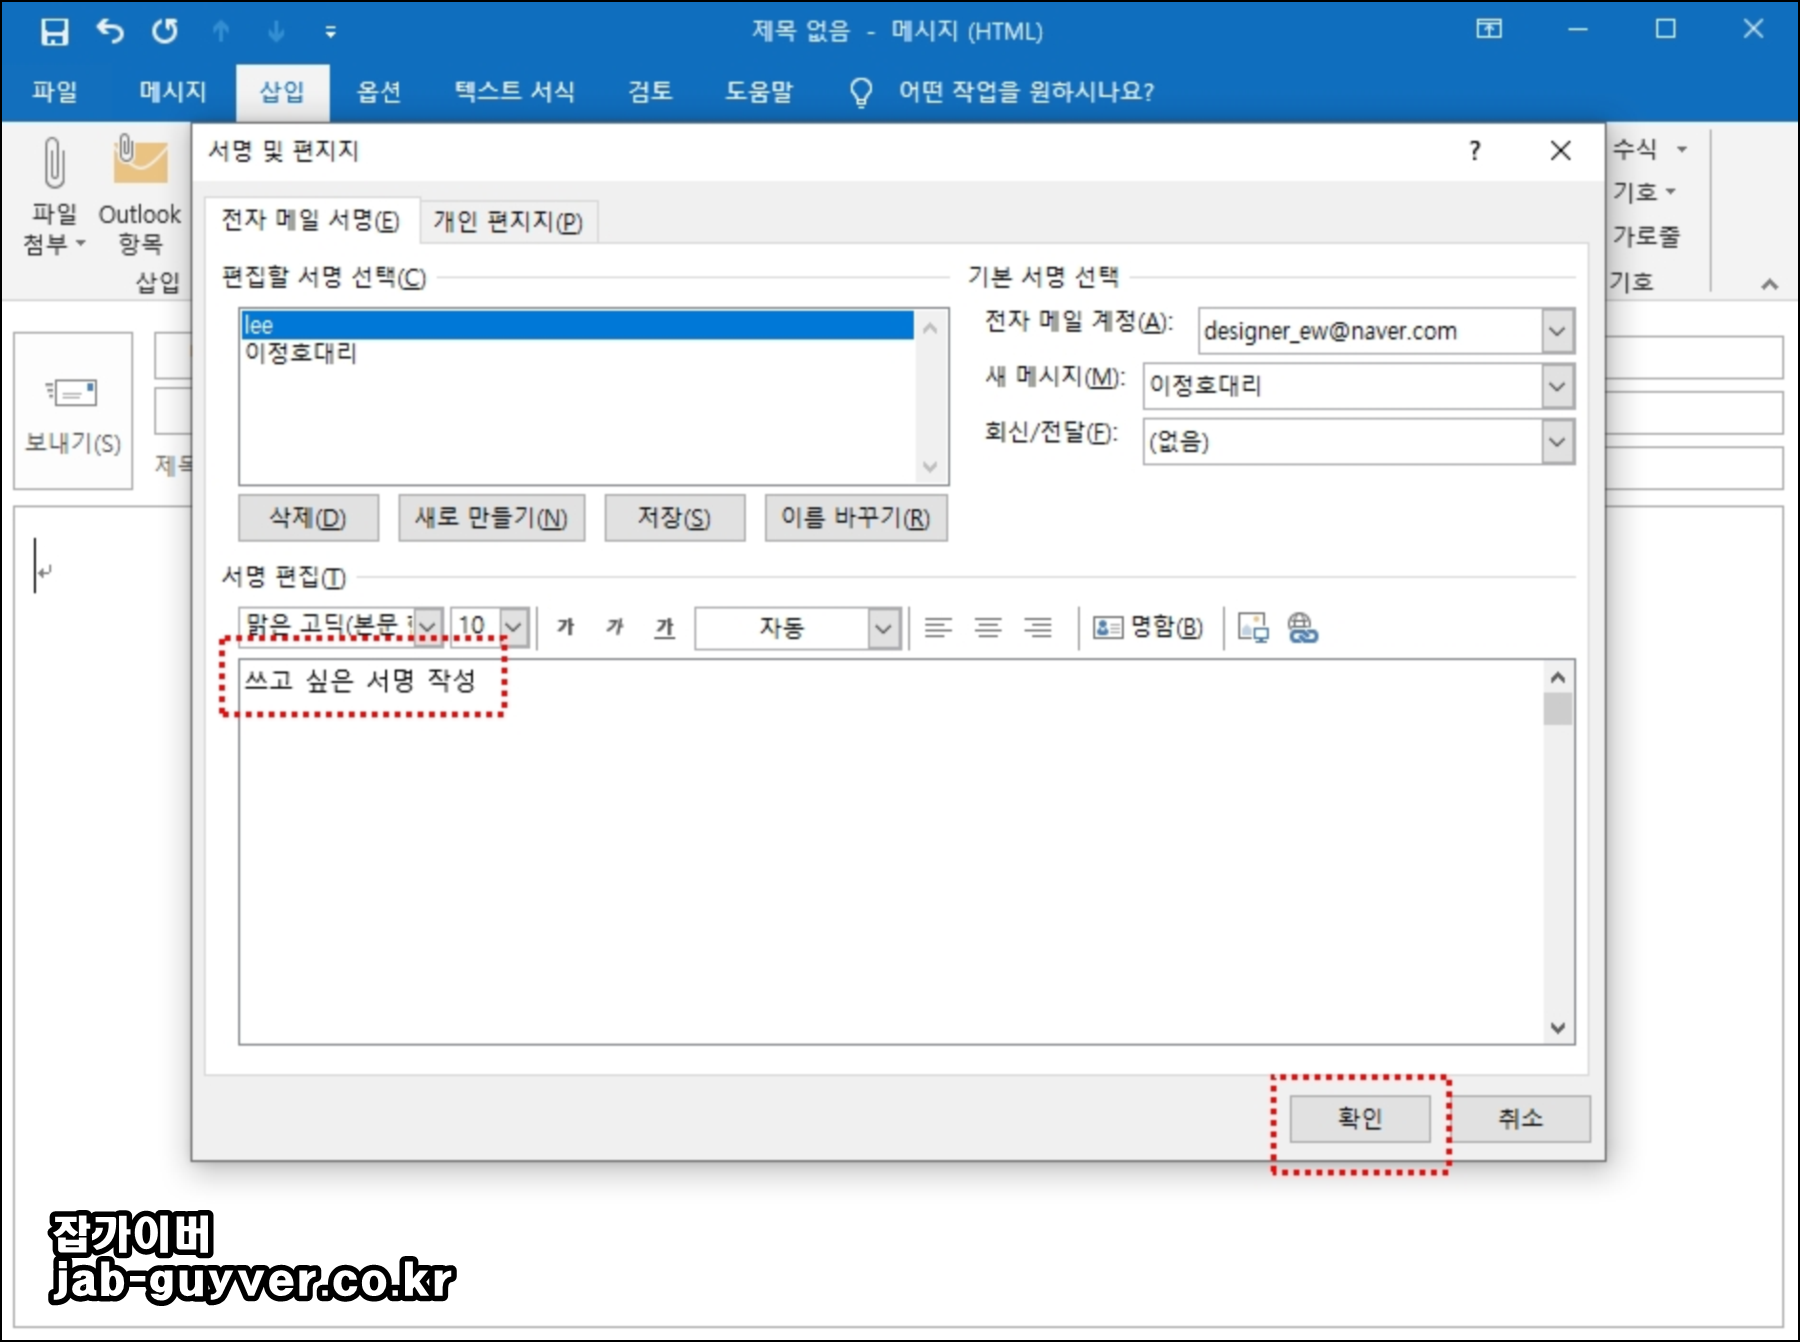Apply underline formatting in signature editor

tap(663, 628)
